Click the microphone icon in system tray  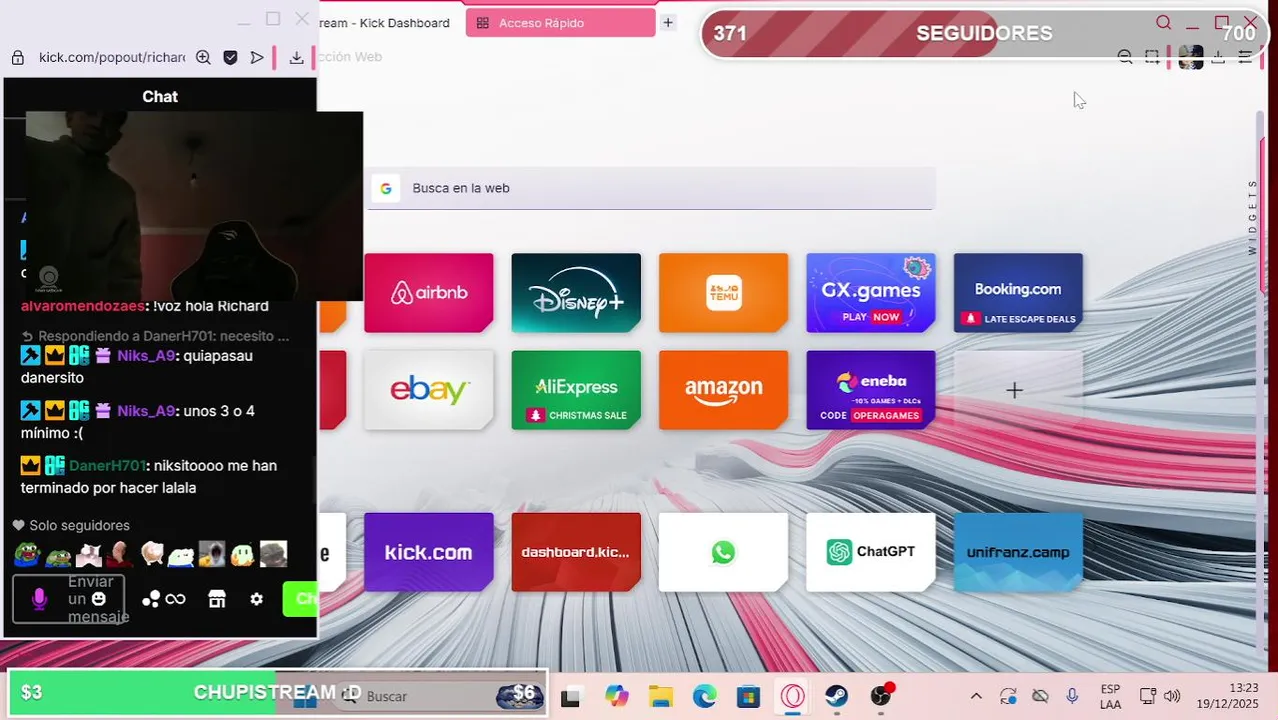tap(1072, 697)
